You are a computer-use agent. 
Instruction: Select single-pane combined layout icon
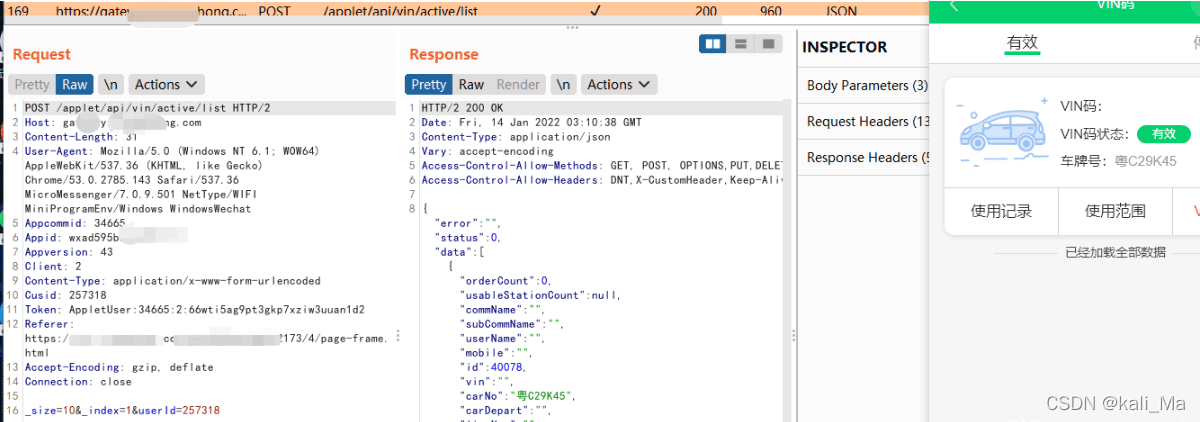tap(768, 44)
